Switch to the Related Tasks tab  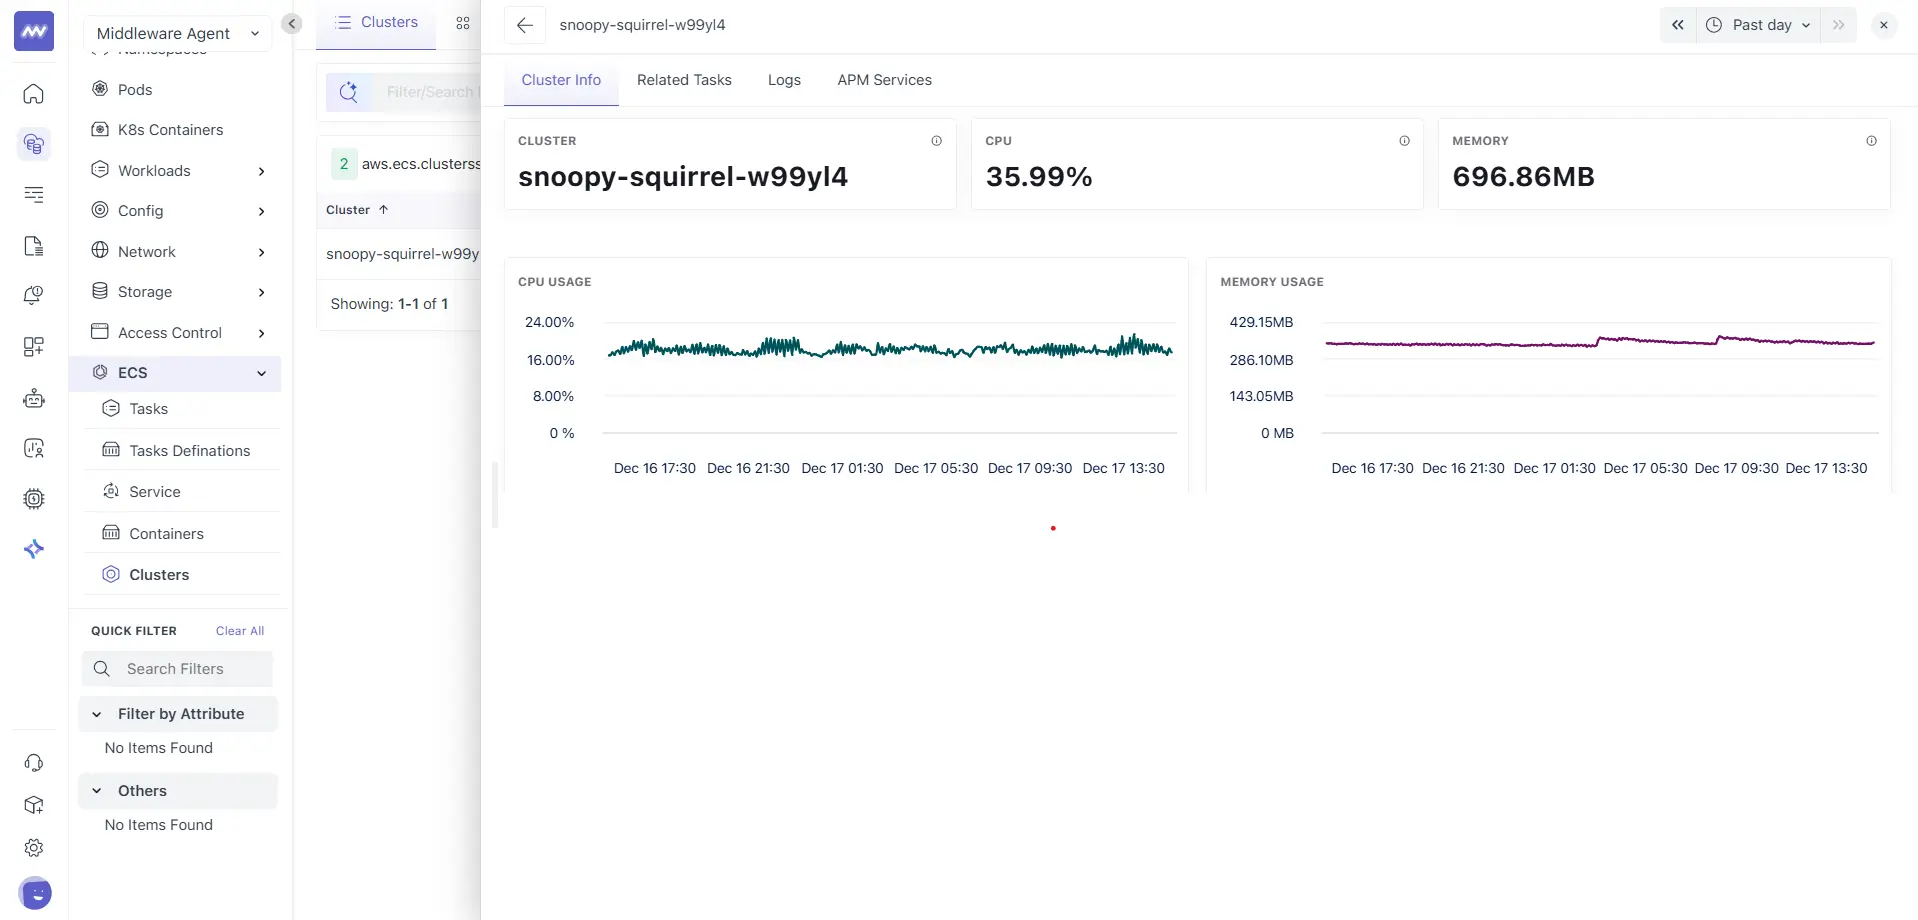point(684,80)
